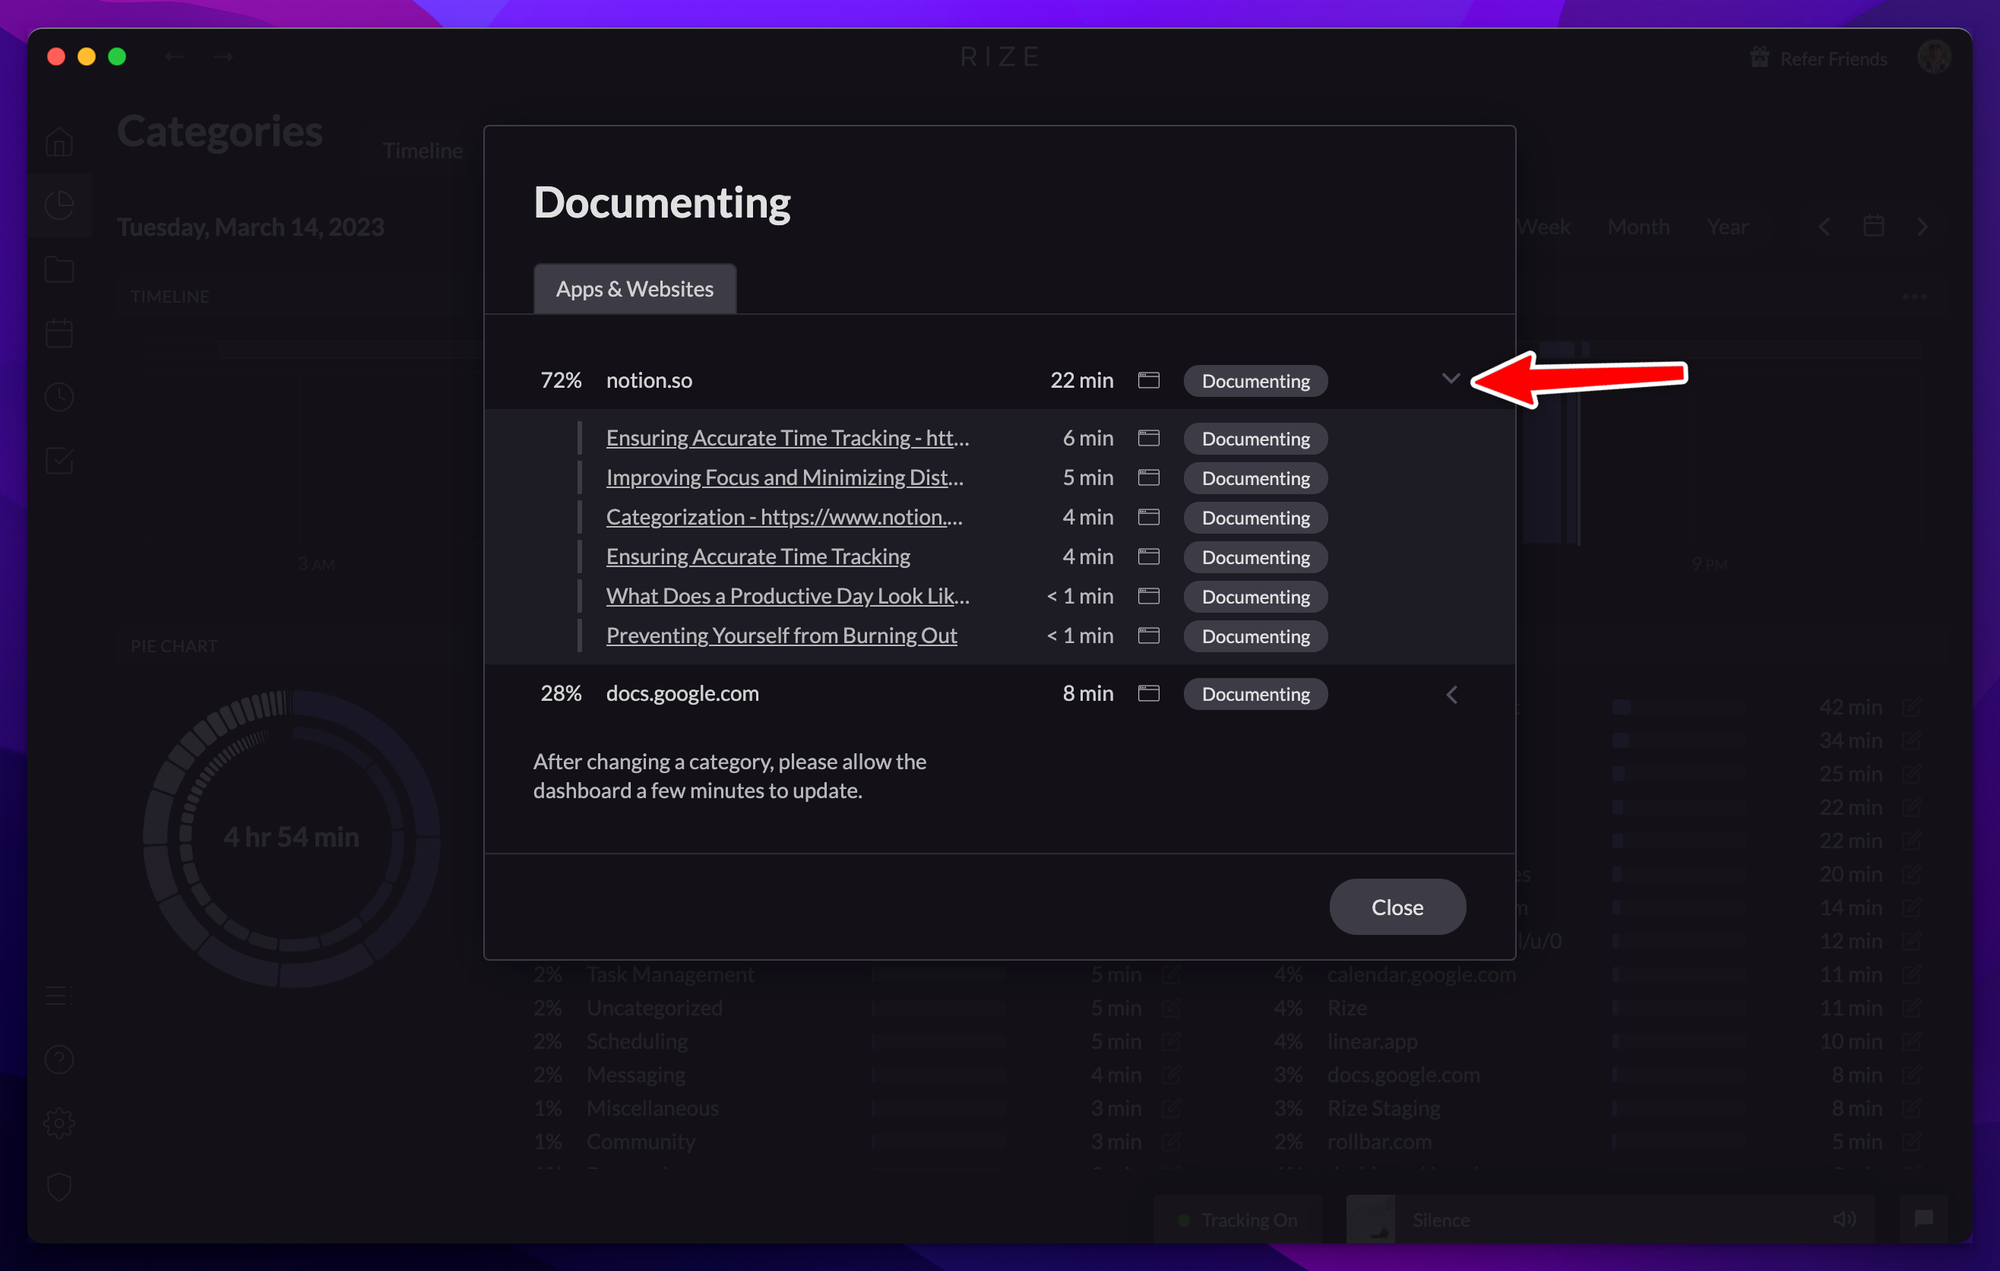Click the Documenting category badge on notion.so
Viewport: 2000px width, 1271px height.
point(1254,379)
